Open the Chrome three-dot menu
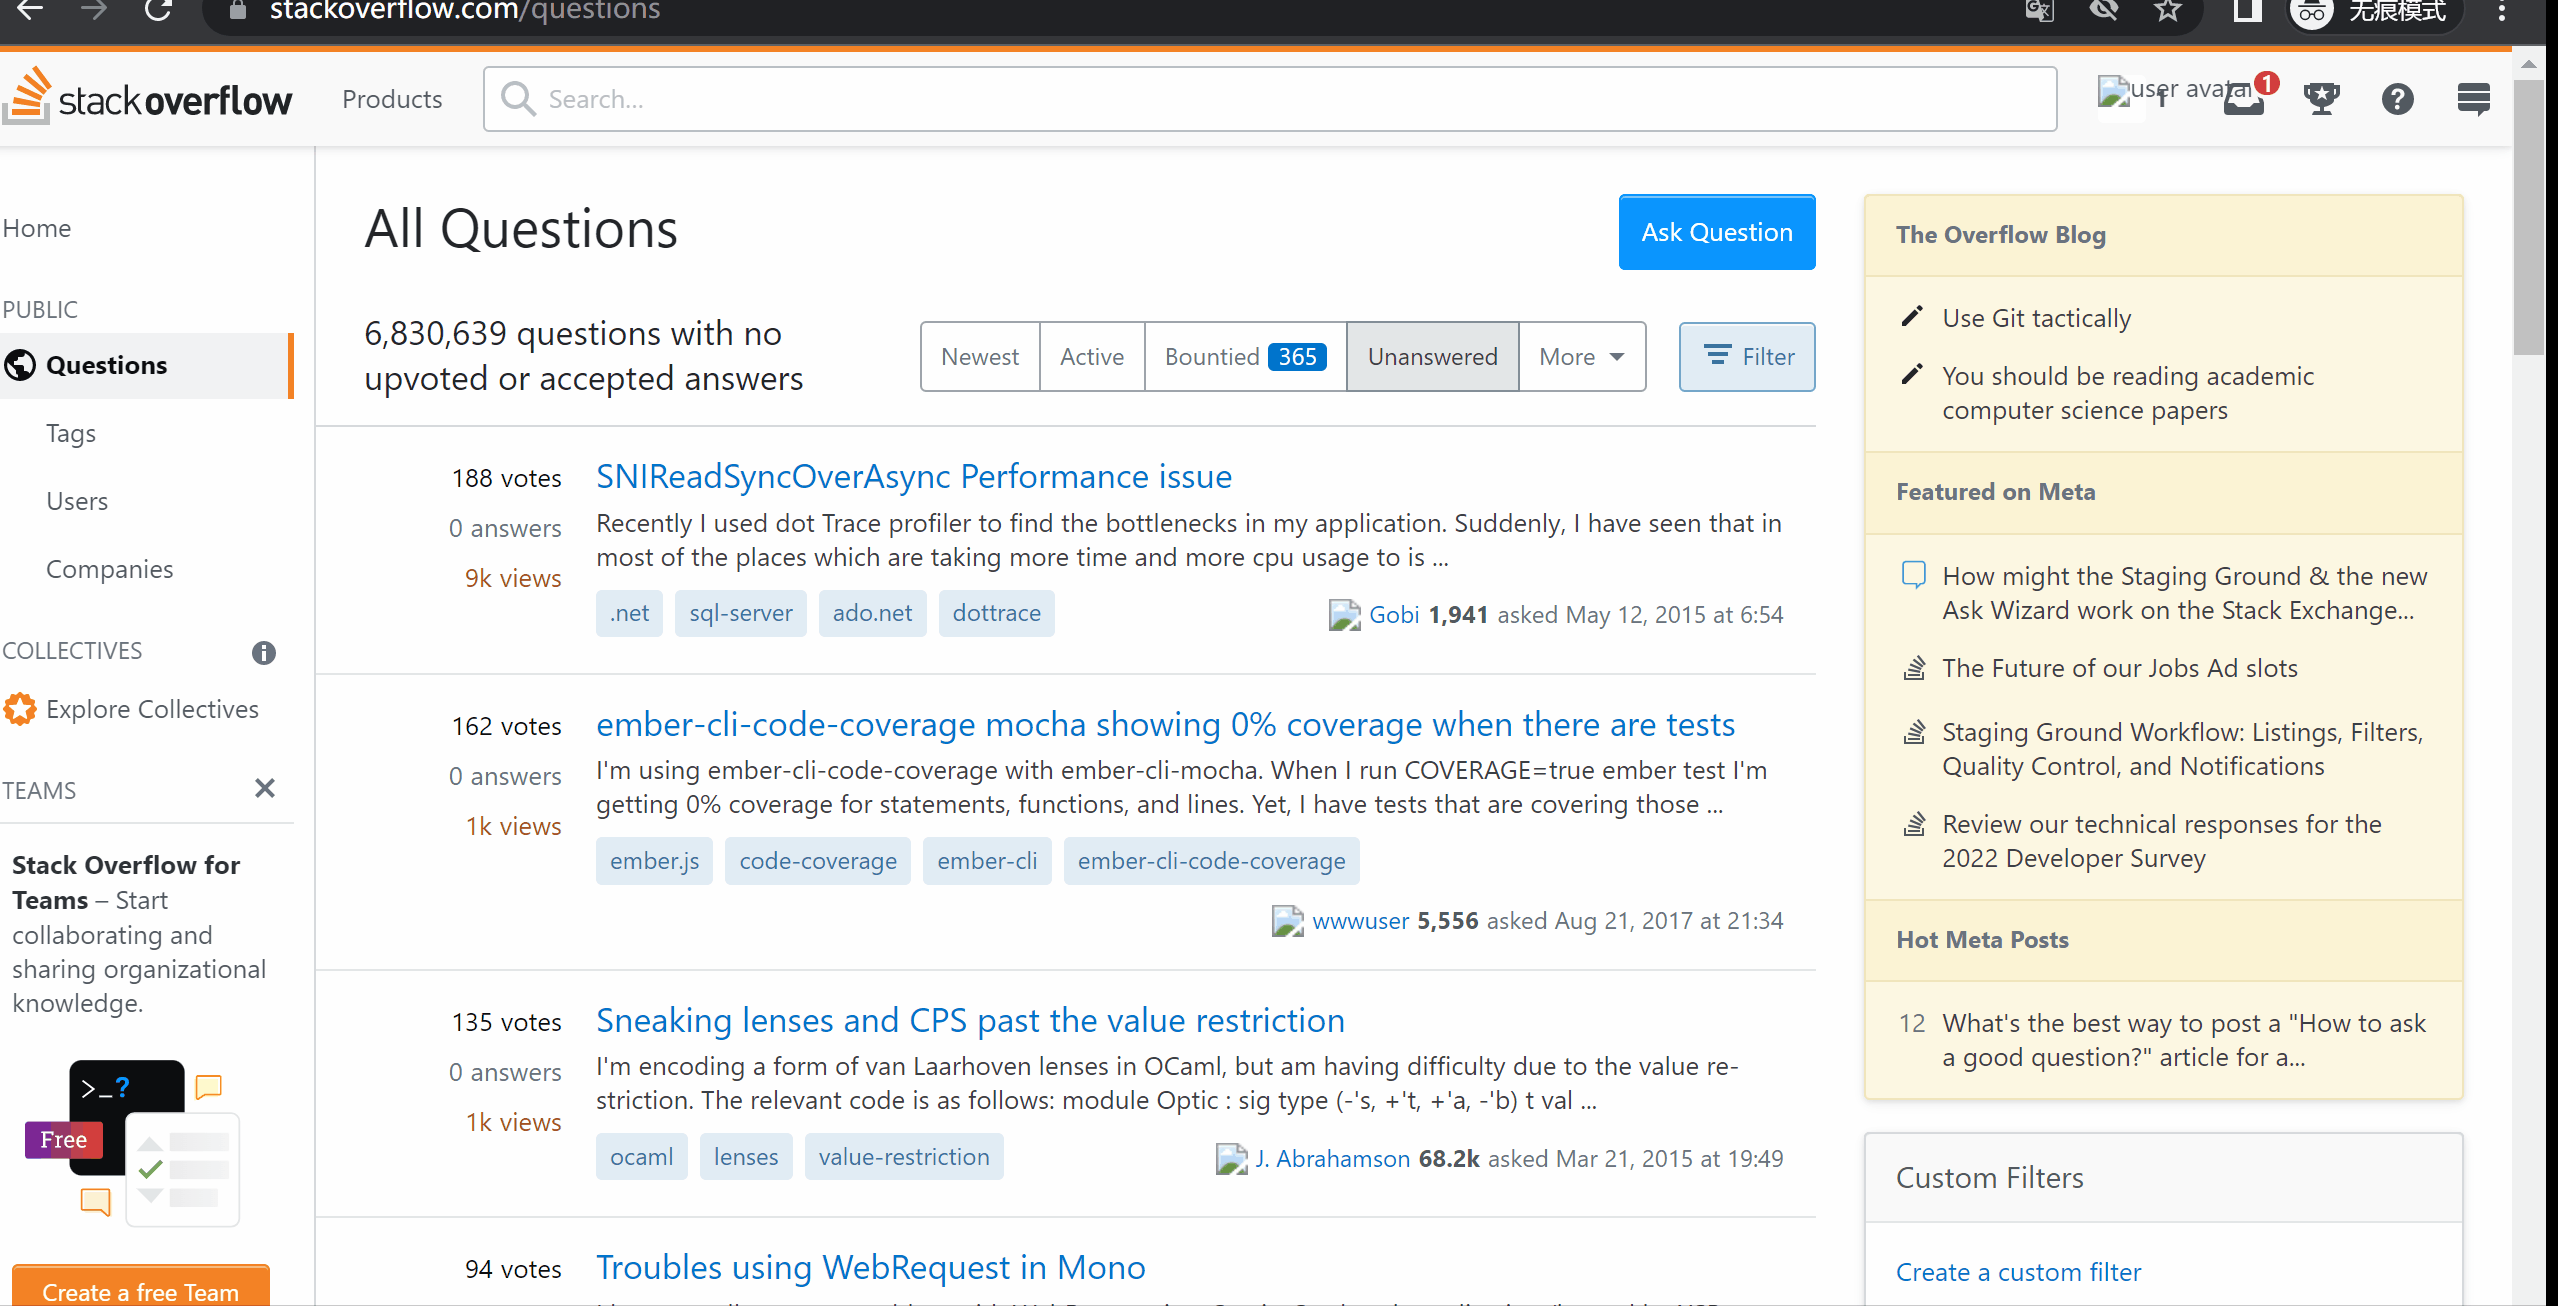This screenshot has width=2558, height=1306. click(x=2501, y=11)
